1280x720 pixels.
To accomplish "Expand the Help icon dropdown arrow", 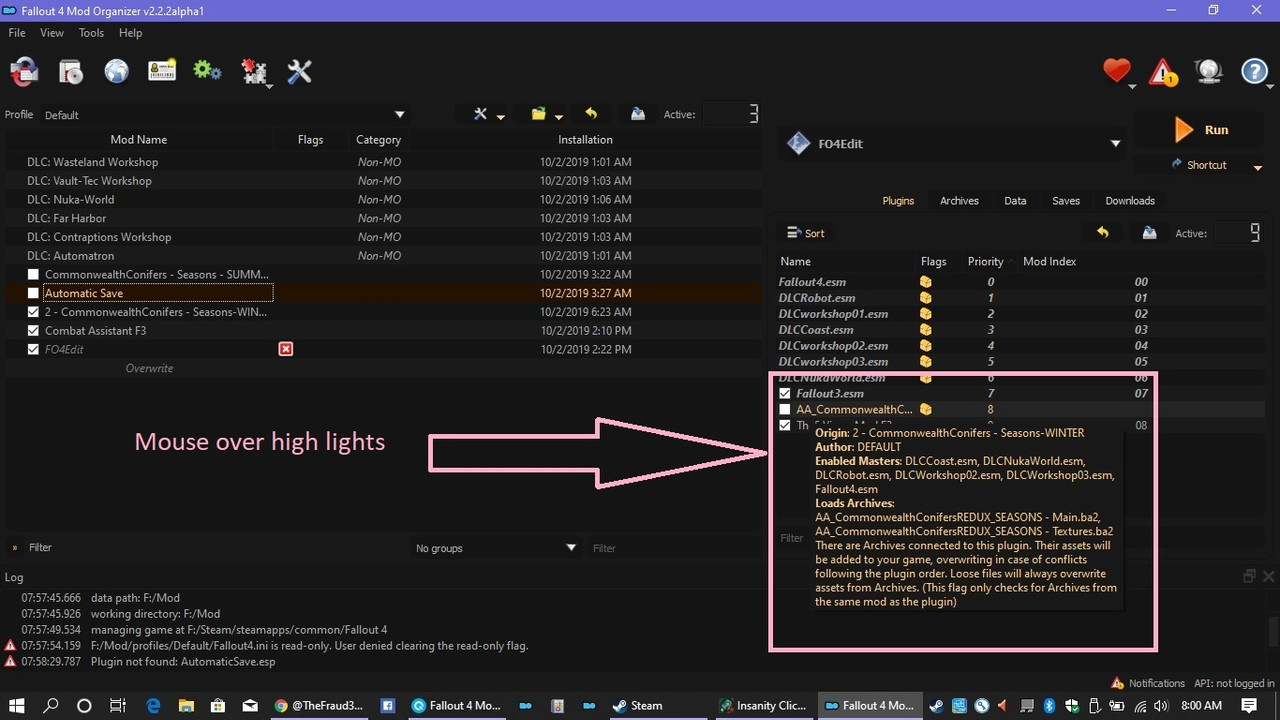I will click(1271, 86).
